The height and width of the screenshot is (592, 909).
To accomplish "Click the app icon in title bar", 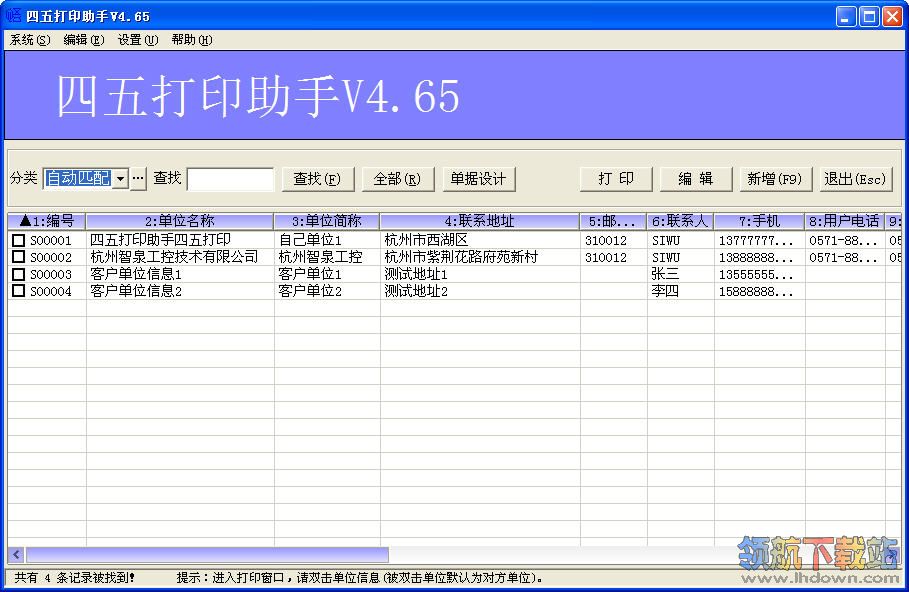I will [13, 16].
